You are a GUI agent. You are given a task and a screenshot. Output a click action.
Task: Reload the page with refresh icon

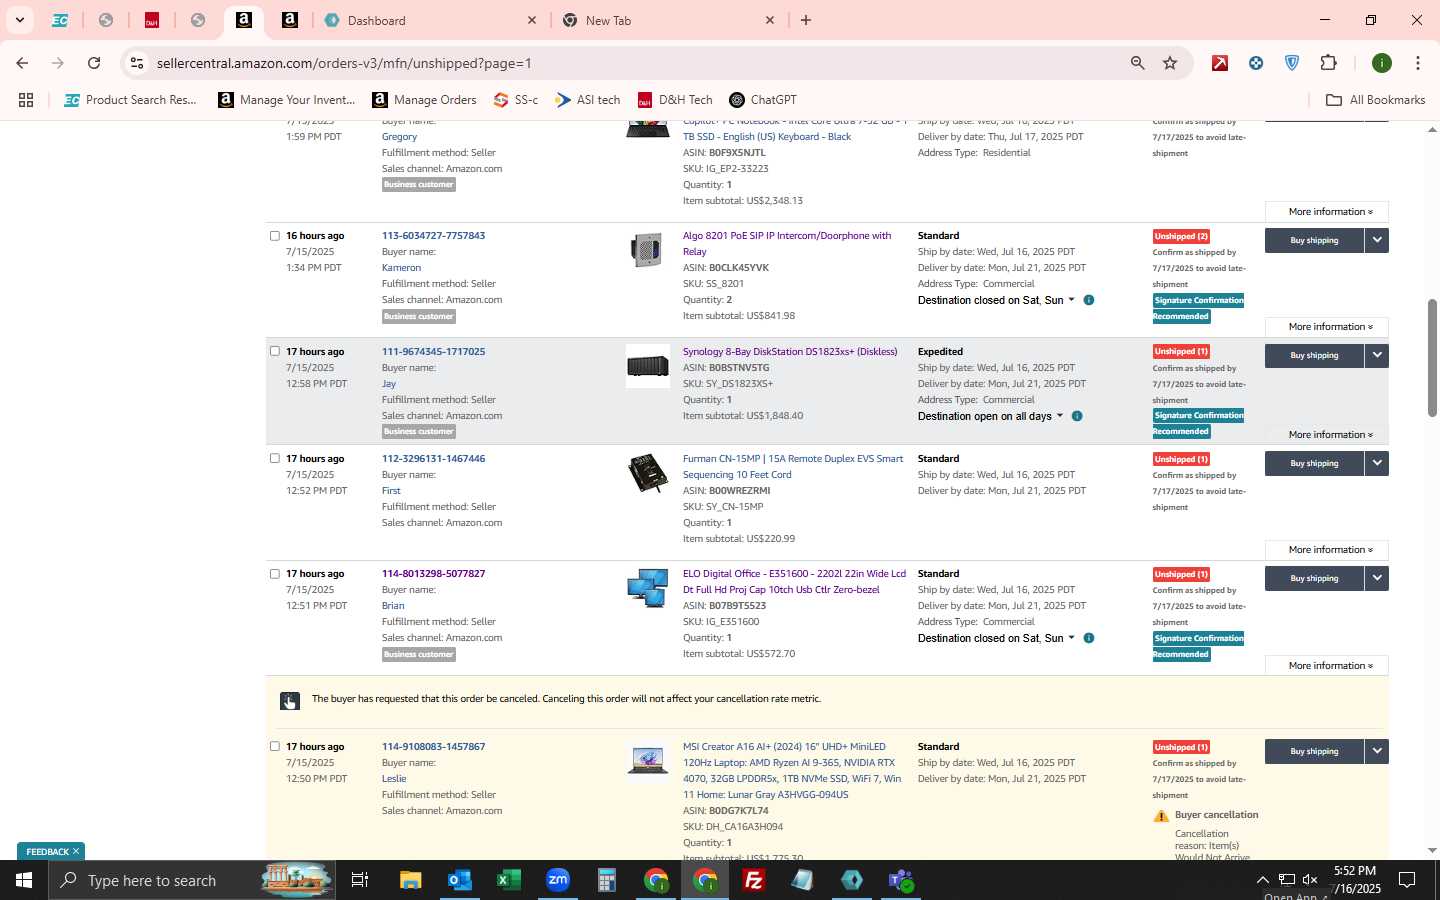[x=94, y=63]
